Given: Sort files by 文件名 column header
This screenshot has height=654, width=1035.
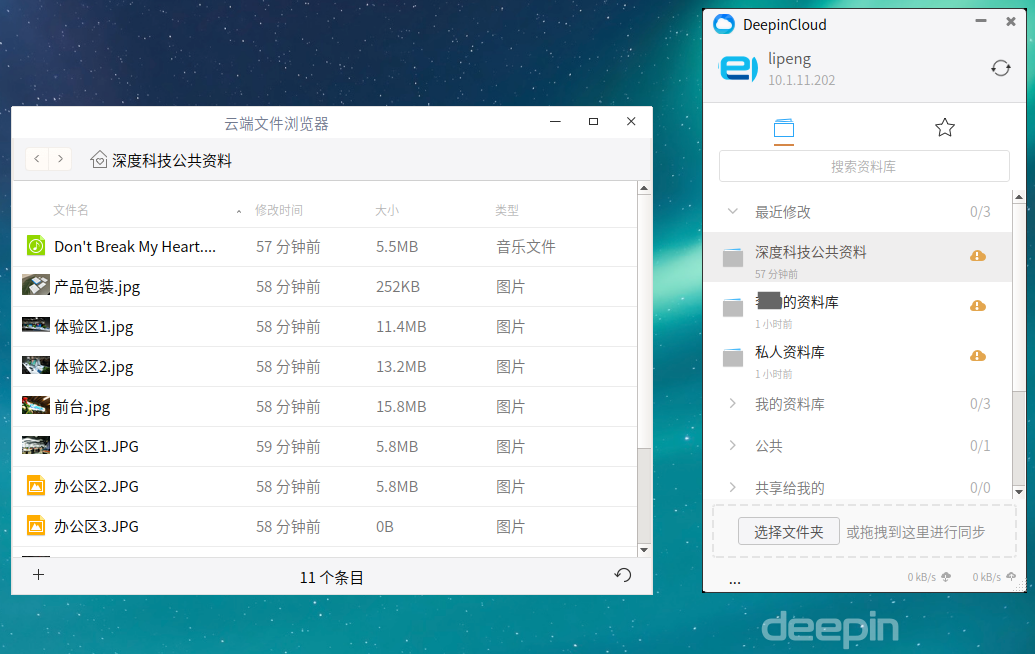Looking at the screenshot, I should pyautogui.click(x=71, y=210).
